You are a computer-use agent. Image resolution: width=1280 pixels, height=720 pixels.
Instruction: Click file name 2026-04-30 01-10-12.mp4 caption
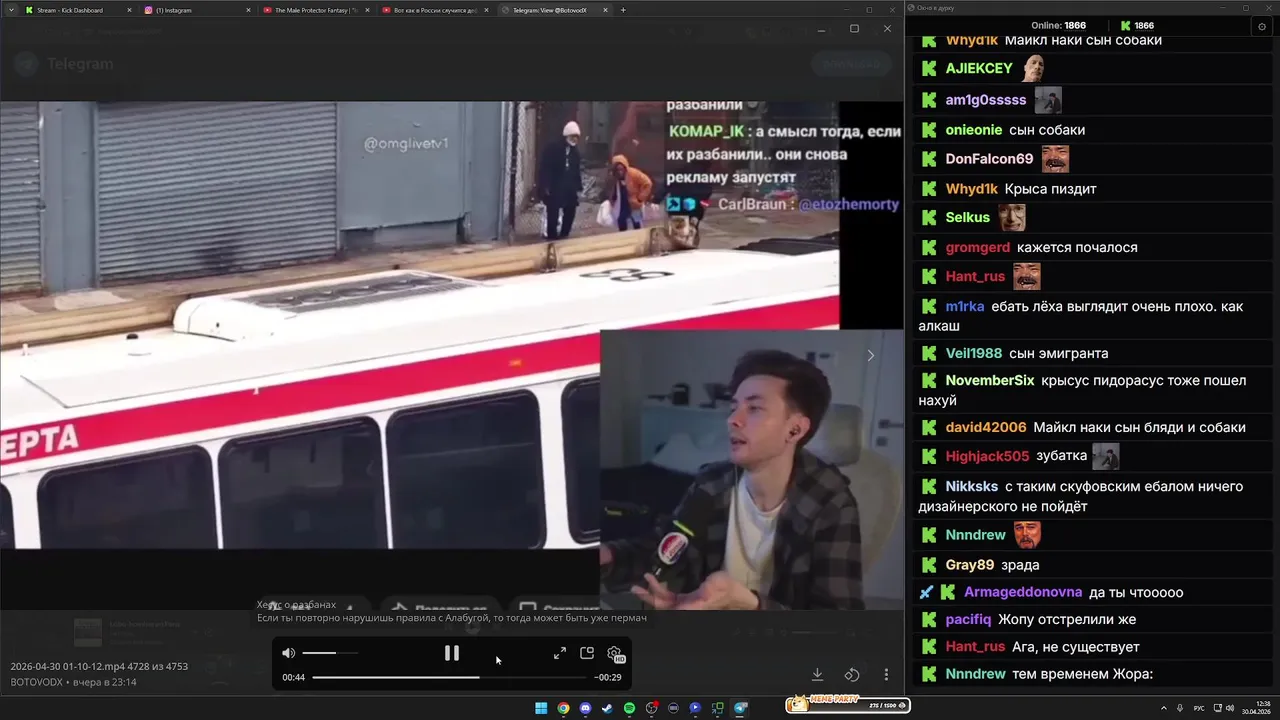(x=99, y=666)
